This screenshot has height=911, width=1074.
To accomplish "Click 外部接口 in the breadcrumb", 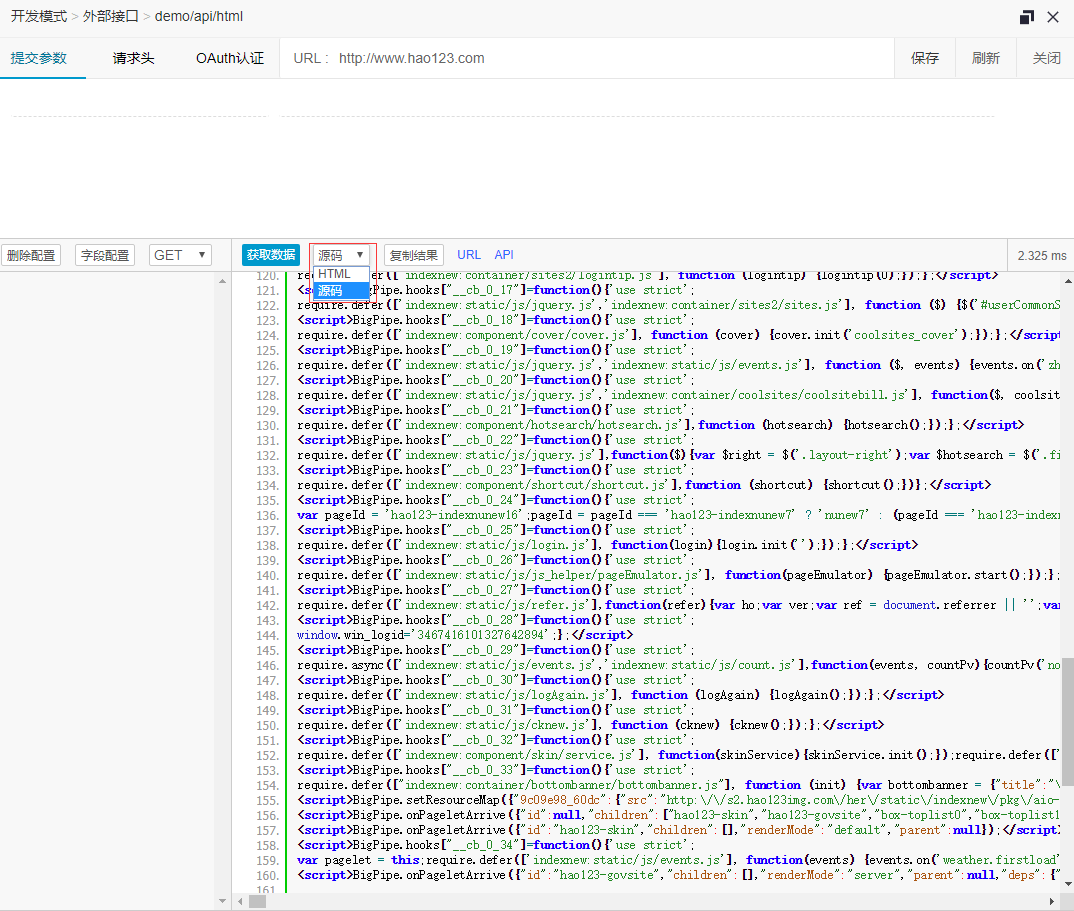I will click(110, 16).
